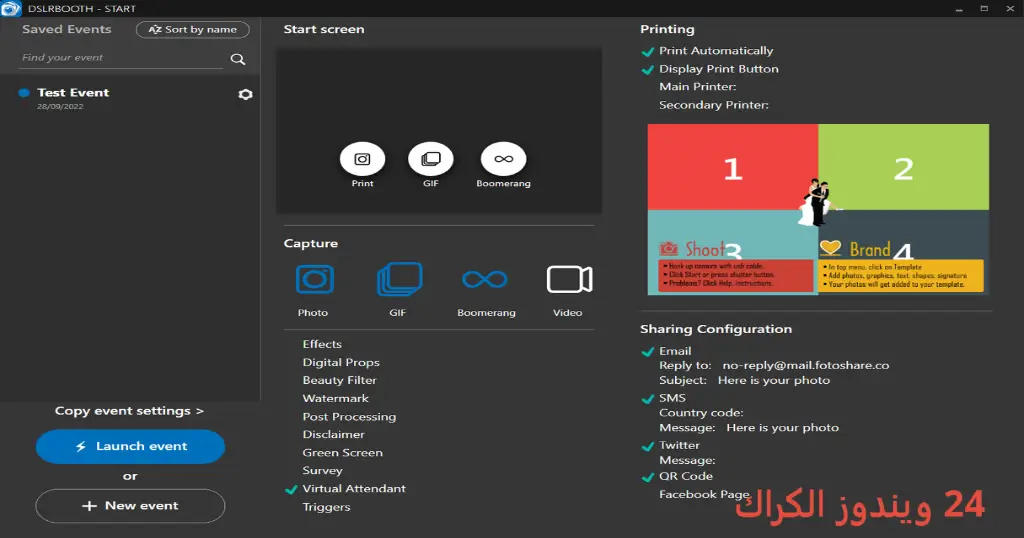Viewport: 1024px width, 538px height.
Task: Click the Boomerang icon on the start screen
Action: (504, 159)
